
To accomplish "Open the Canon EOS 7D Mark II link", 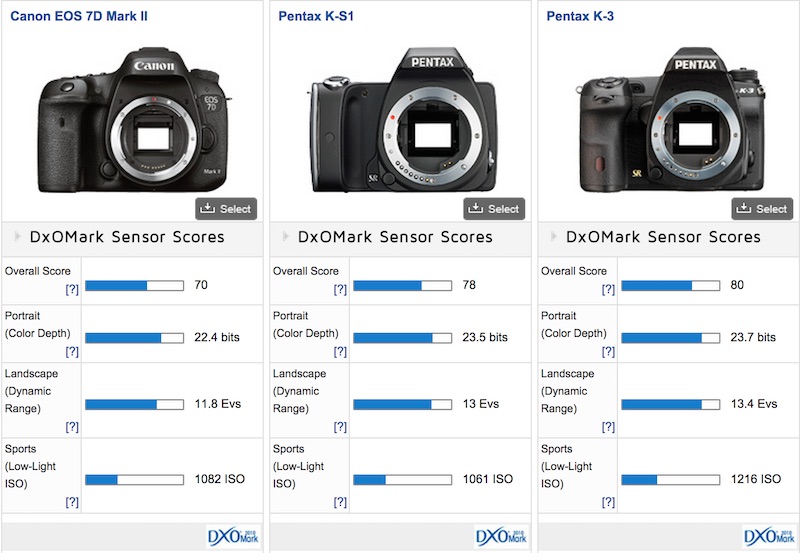I will [79, 16].
